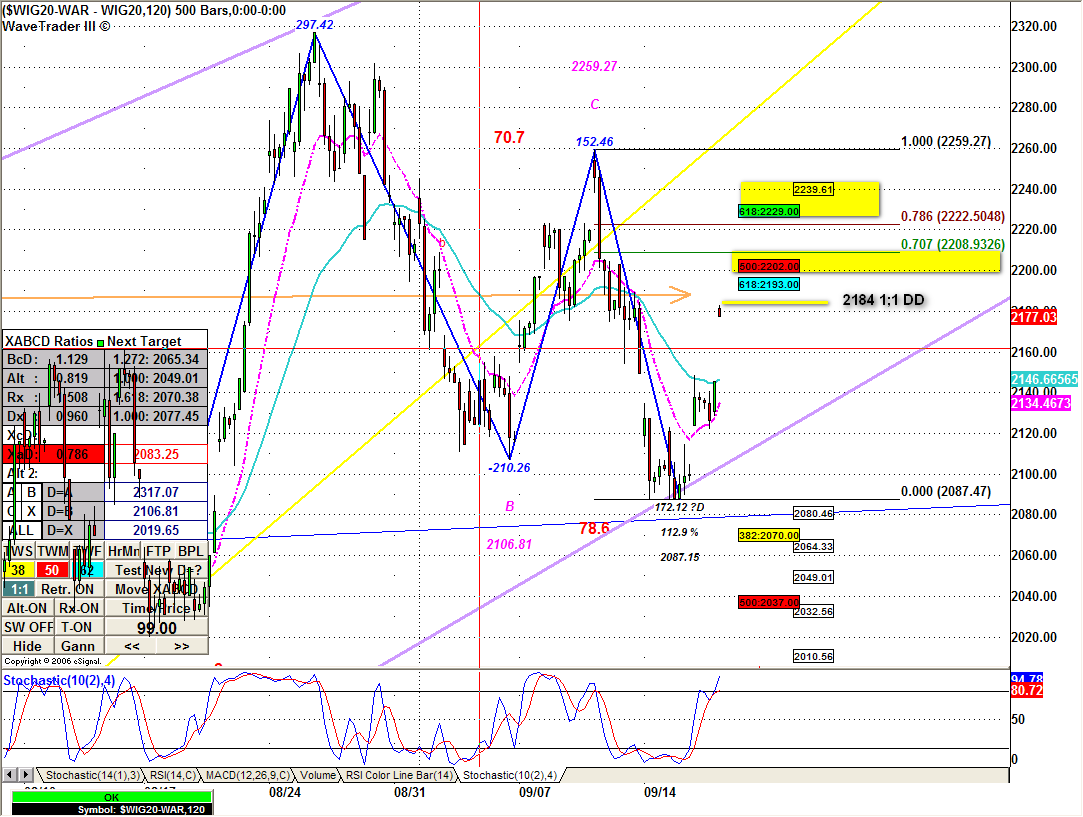This screenshot has width=1083, height=817.
Task: Click the >> forward arrow button
Action: click(x=182, y=646)
